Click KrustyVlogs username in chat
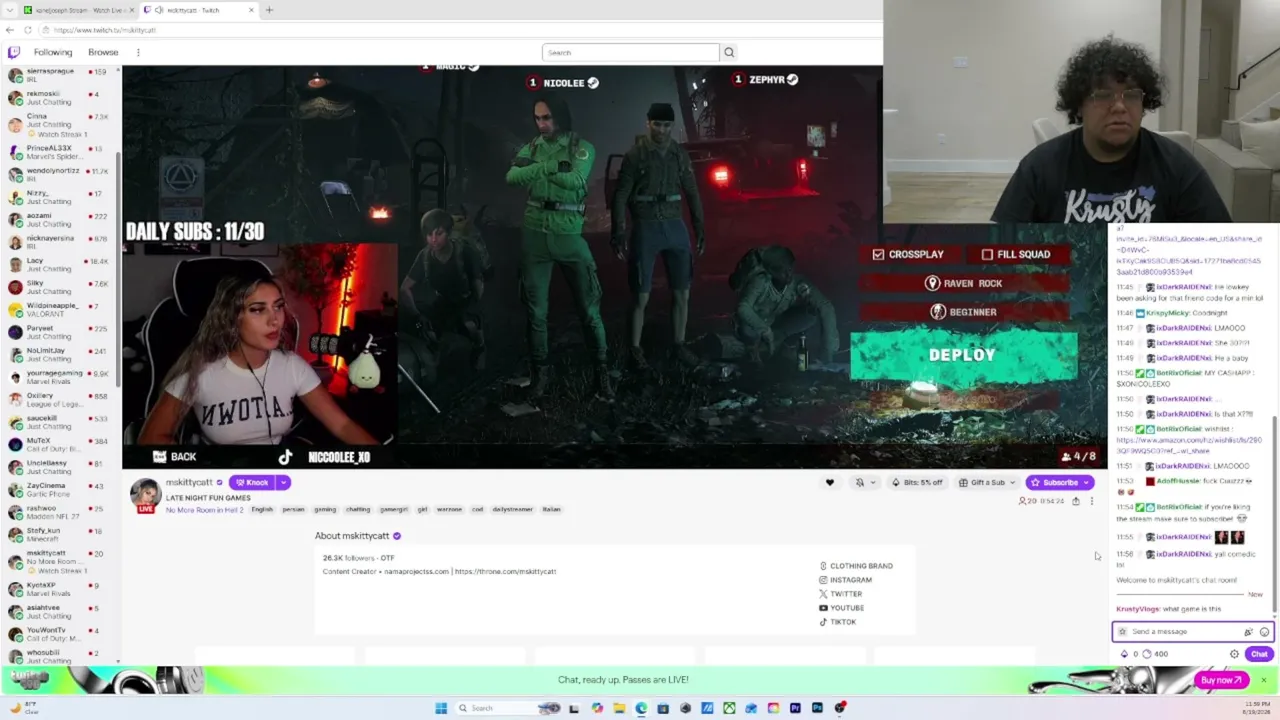 [1138, 609]
